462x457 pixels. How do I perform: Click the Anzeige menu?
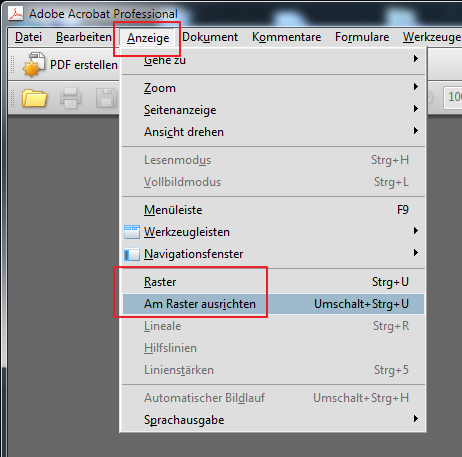tap(148, 38)
